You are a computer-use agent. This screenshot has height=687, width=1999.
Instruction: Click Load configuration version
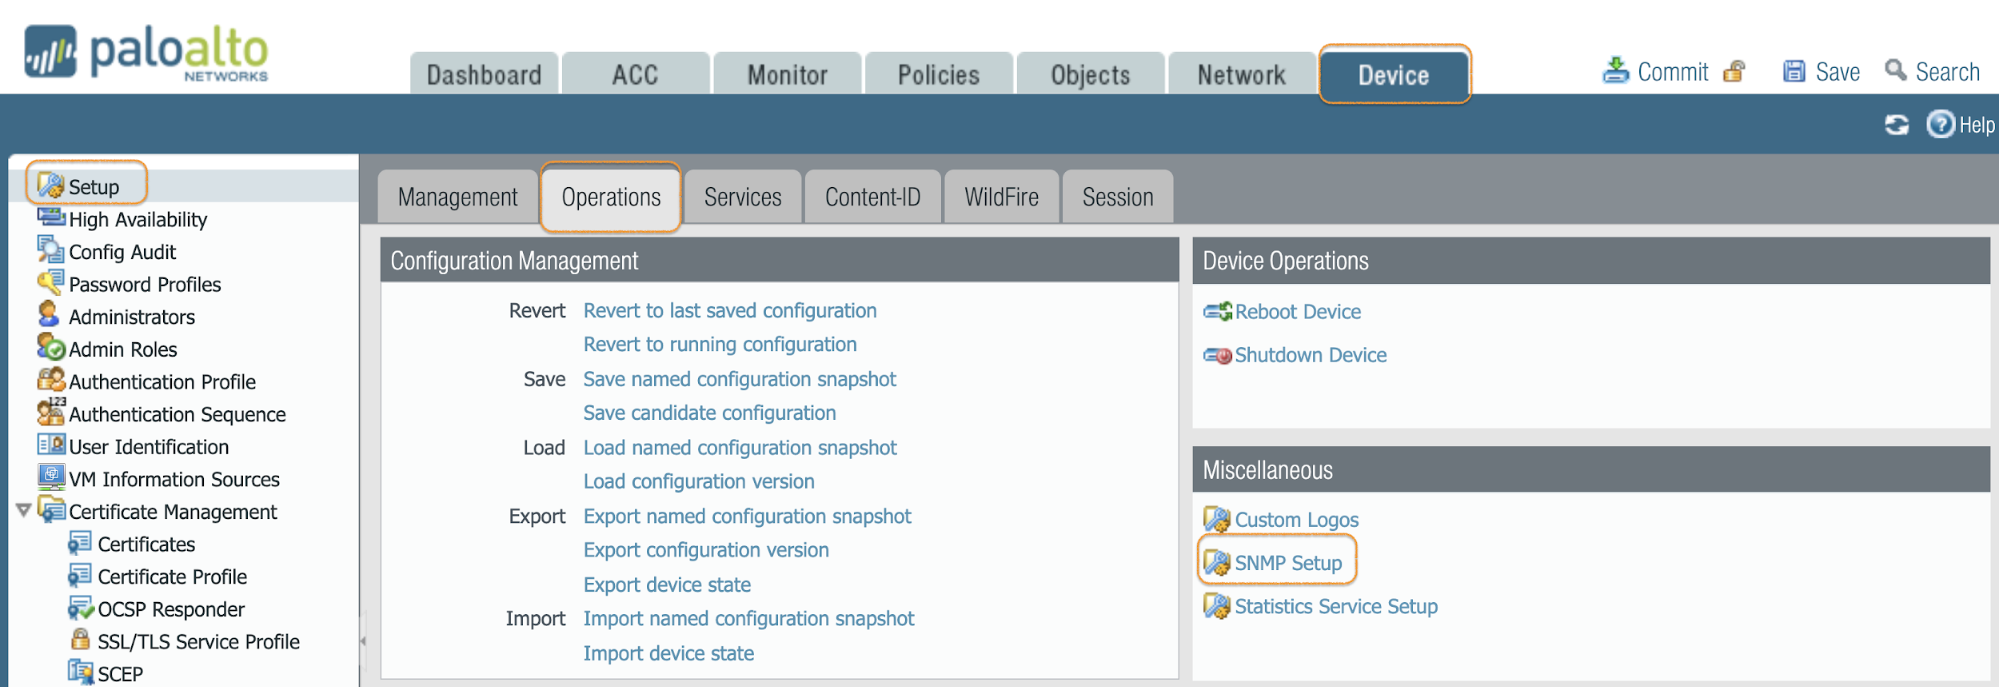pyautogui.click(x=699, y=481)
